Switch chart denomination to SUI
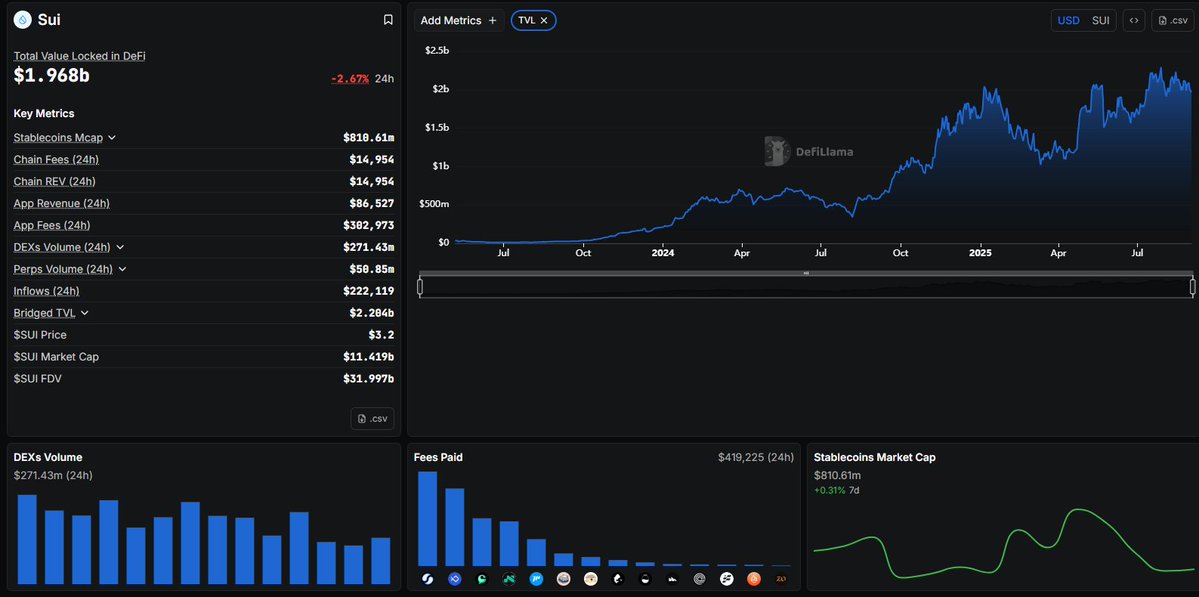1199x597 pixels. click(x=1100, y=21)
